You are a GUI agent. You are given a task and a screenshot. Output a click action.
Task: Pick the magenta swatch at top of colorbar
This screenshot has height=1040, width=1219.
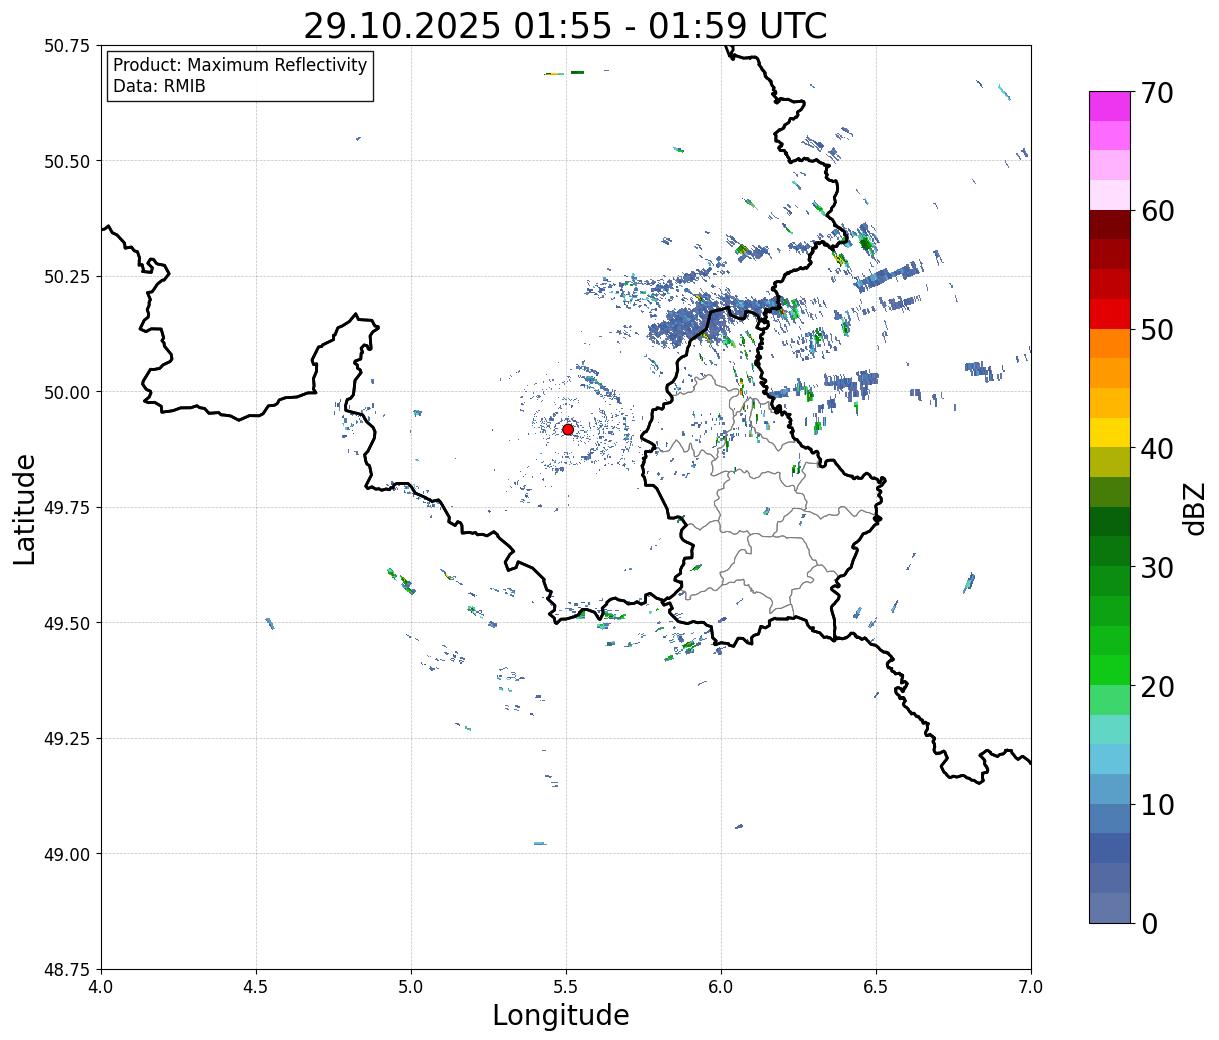(1110, 106)
